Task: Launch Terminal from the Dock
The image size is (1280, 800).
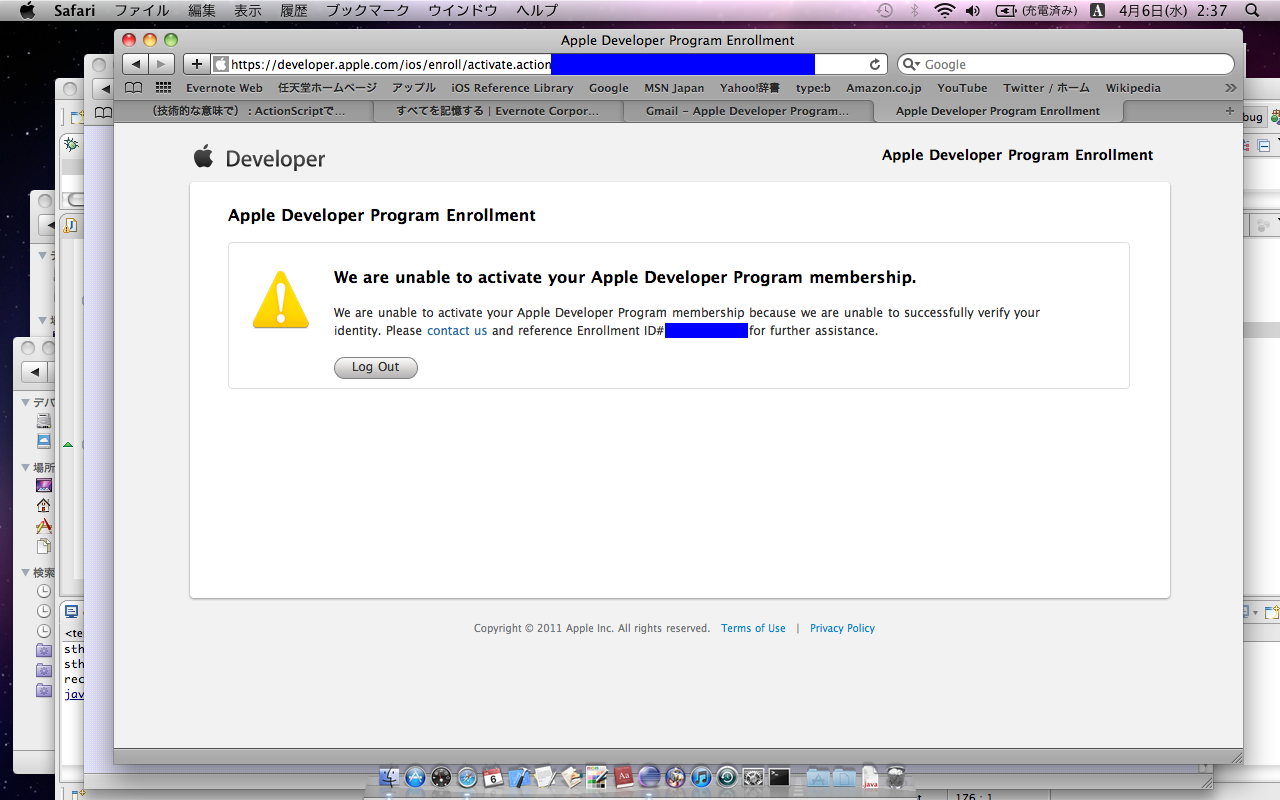Action: (x=780, y=777)
